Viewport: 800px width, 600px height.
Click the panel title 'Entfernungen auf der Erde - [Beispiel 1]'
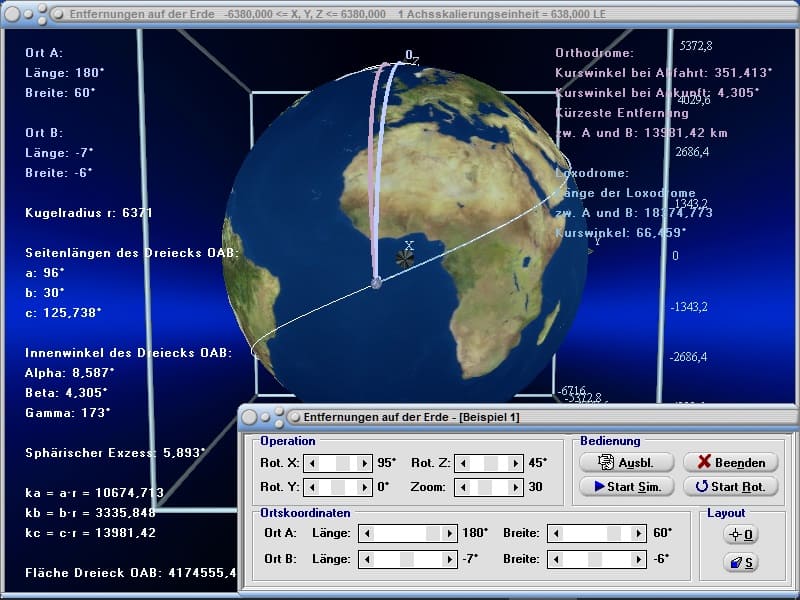411,417
